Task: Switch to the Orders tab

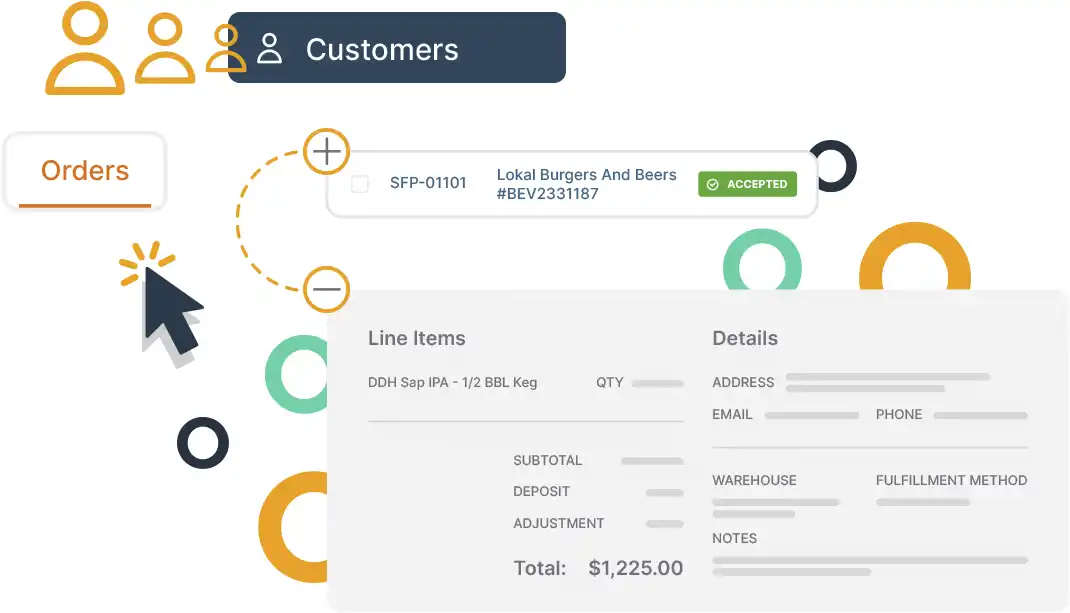Action: pyautogui.click(x=85, y=171)
